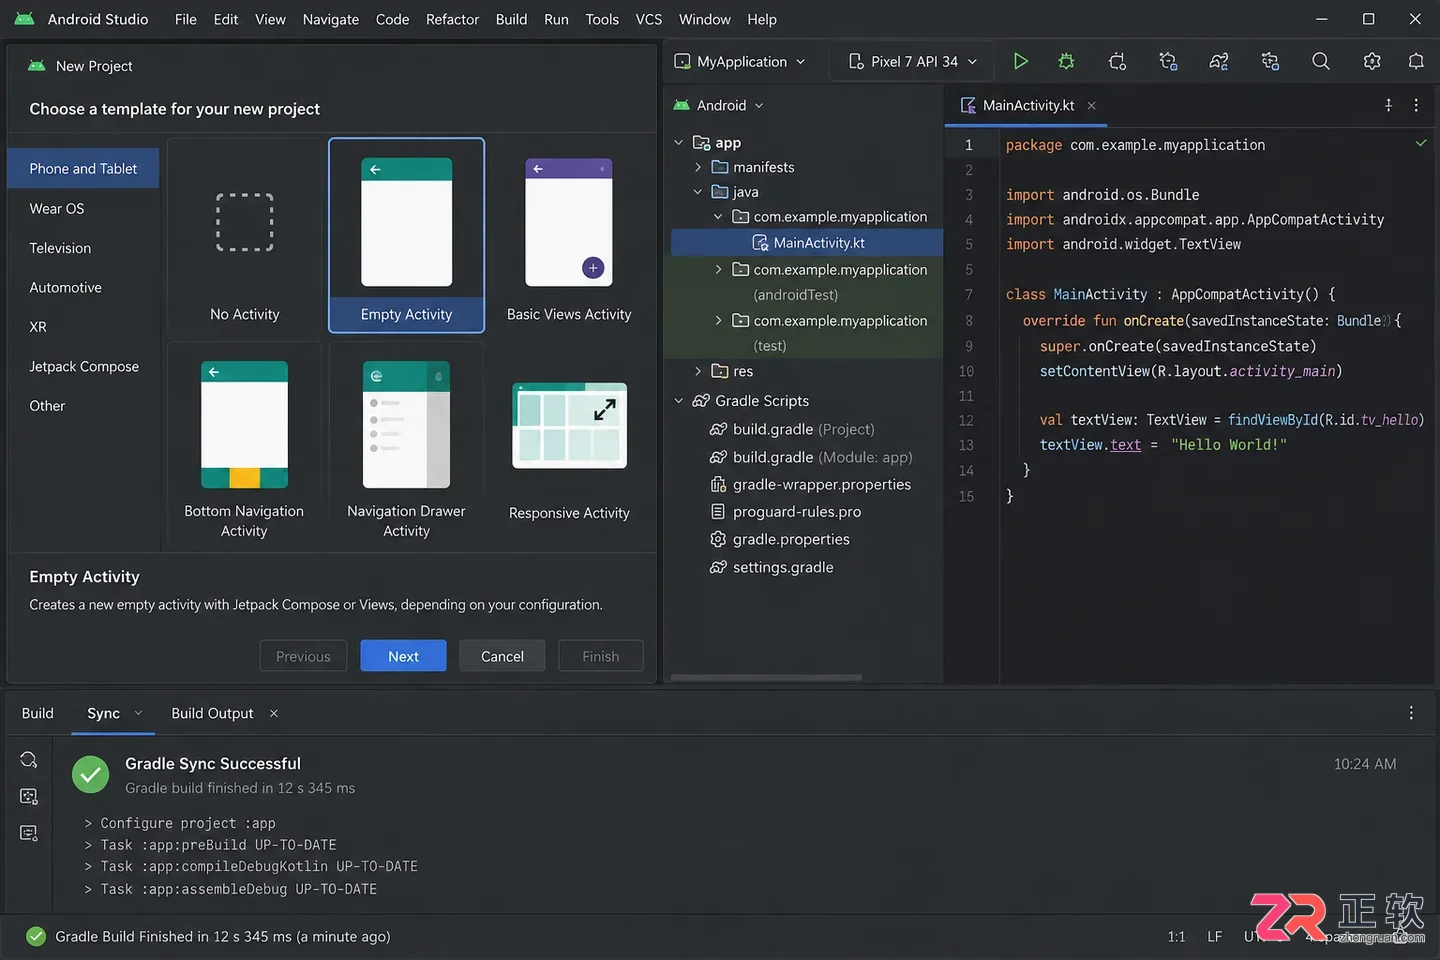Select the Automotive category
Image resolution: width=1440 pixels, height=960 pixels.
coord(83,287)
